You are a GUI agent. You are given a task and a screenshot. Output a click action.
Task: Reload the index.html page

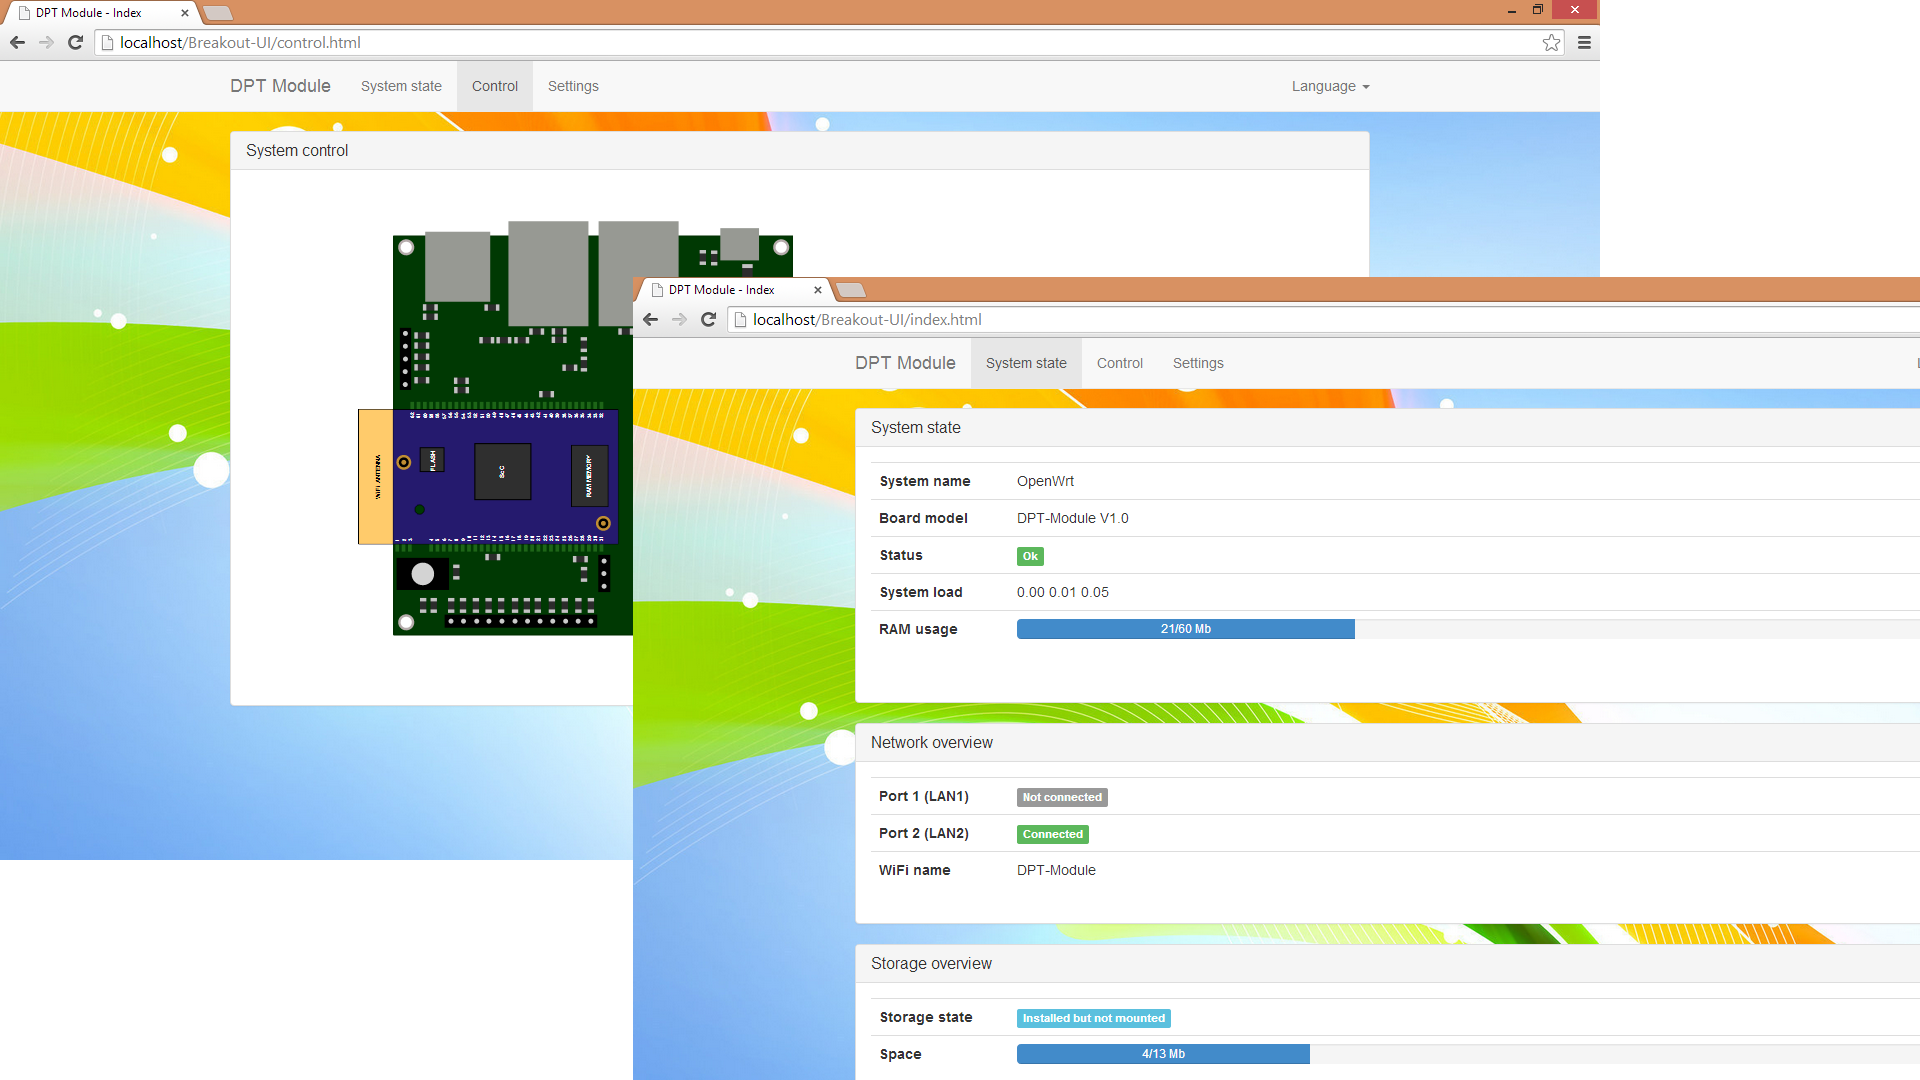click(x=709, y=319)
